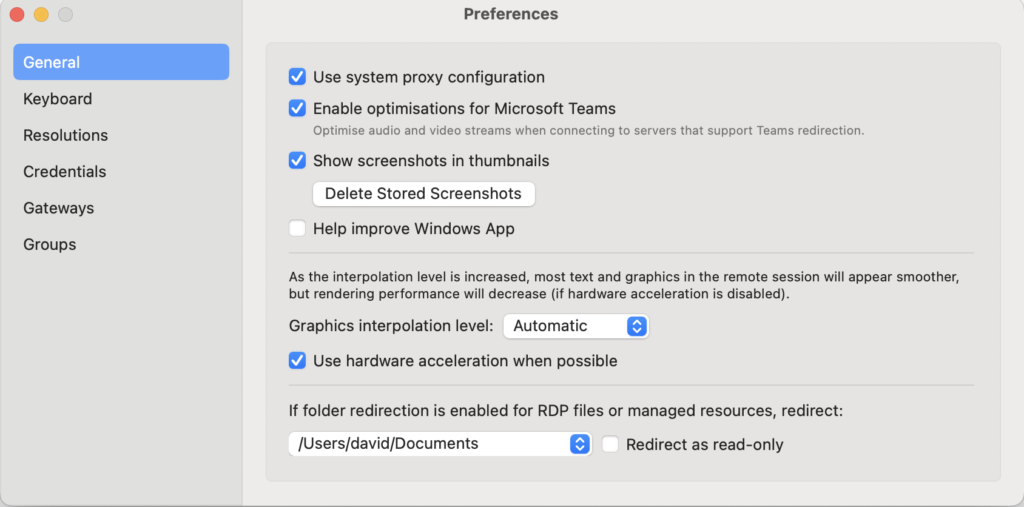Viewport: 1024px width, 507px height.
Task: Uncheck Use system proxy configuration
Action: pos(297,77)
